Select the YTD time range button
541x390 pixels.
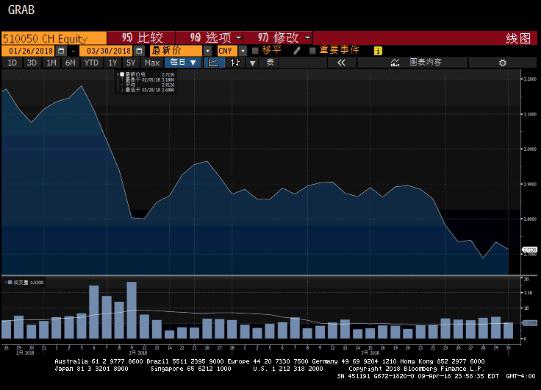tap(91, 63)
